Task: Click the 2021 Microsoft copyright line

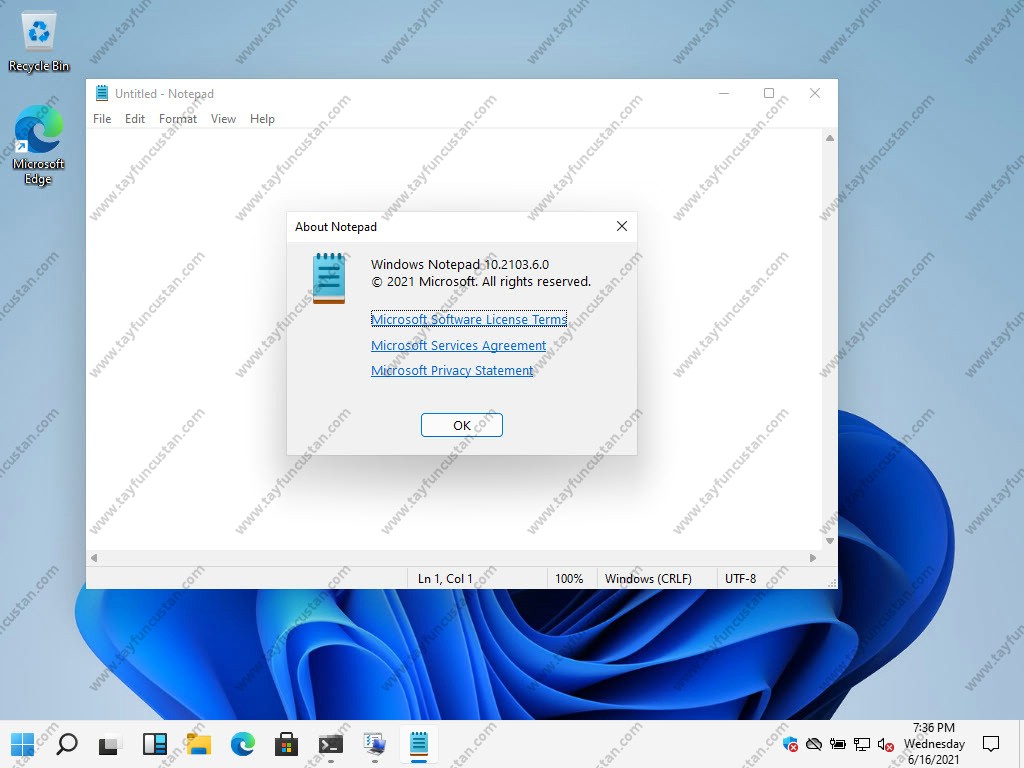Action: tap(481, 281)
